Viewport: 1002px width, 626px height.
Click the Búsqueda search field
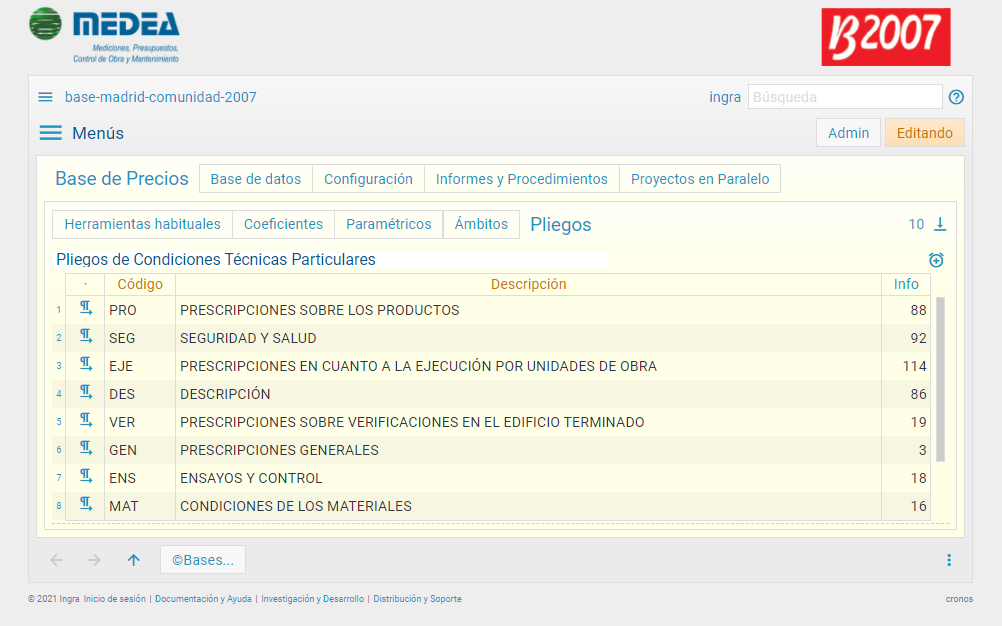pyautogui.click(x=844, y=97)
